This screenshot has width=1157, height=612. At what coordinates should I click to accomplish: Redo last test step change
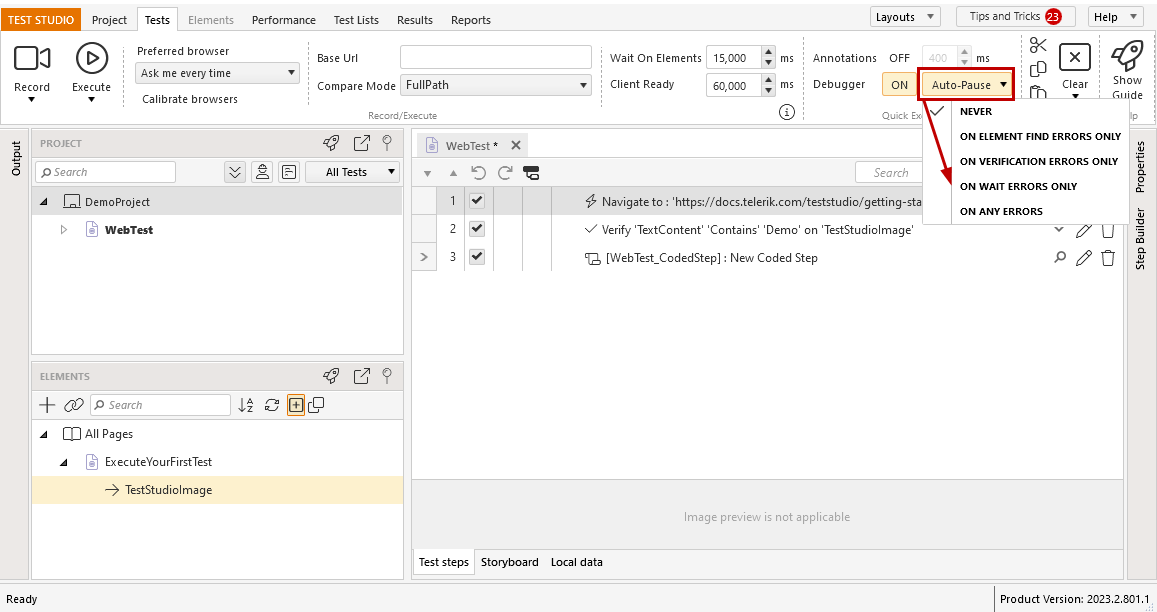(x=505, y=173)
